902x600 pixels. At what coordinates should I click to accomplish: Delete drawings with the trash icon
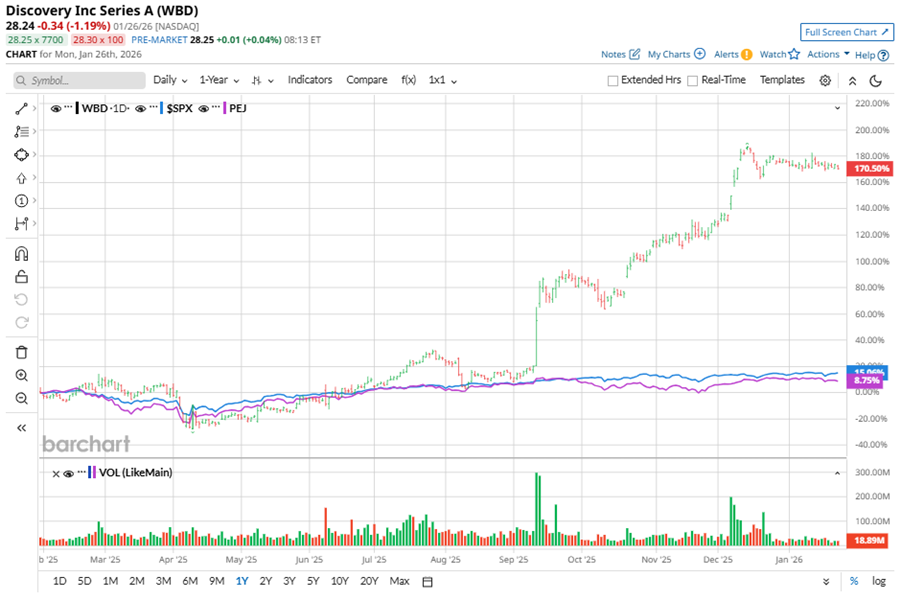point(21,353)
